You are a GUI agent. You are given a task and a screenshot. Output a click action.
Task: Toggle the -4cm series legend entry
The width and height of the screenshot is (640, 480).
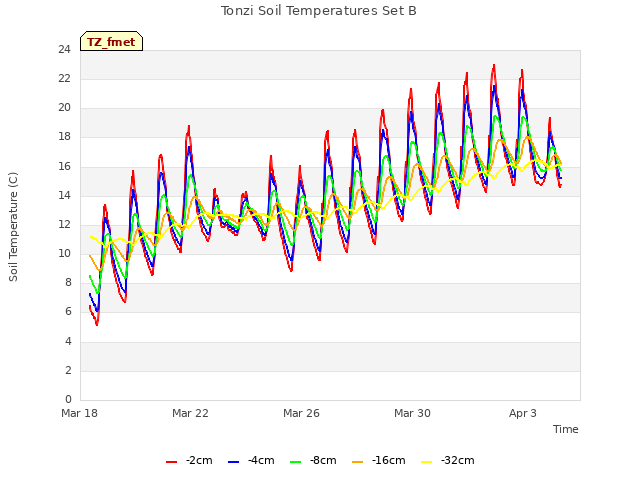pos(251,461)
